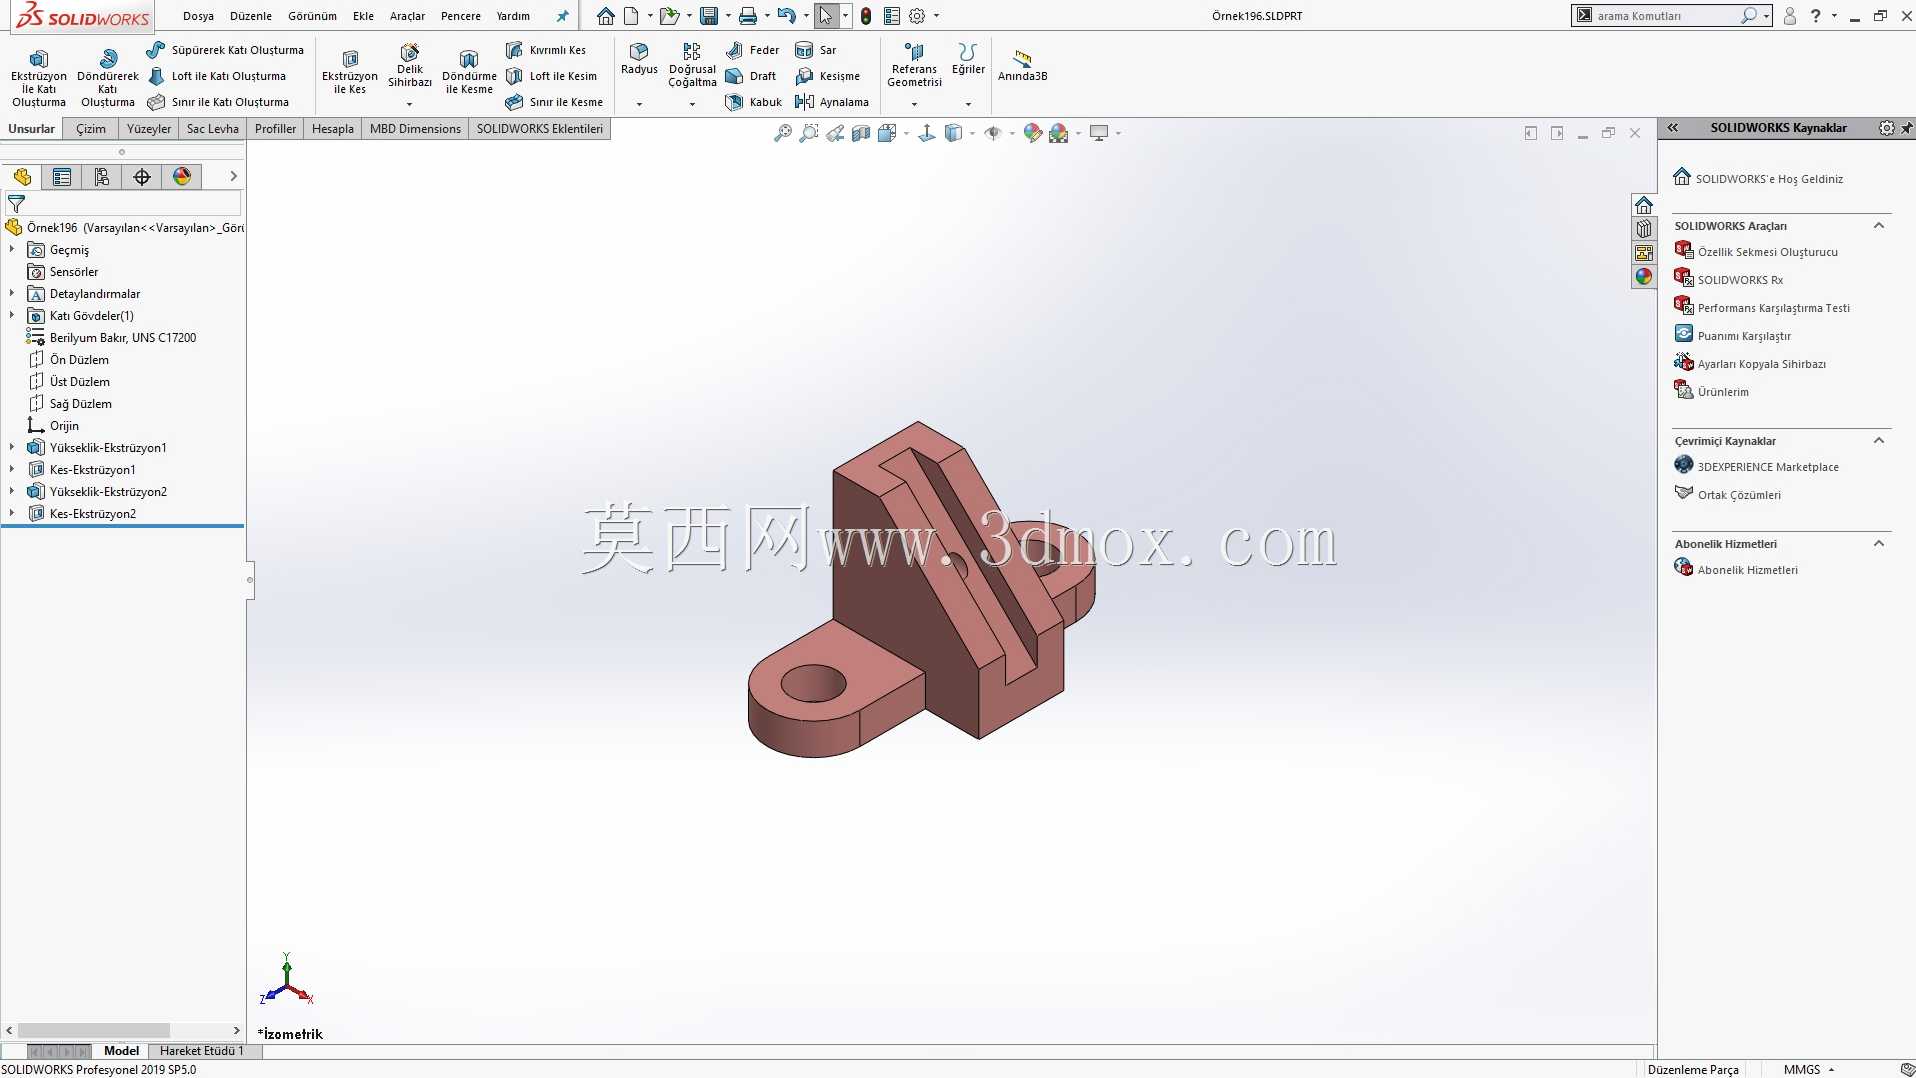Click the Radyus fillet tool
1916x1078 pixels.
pyautogui.click(x=639, y=60)
